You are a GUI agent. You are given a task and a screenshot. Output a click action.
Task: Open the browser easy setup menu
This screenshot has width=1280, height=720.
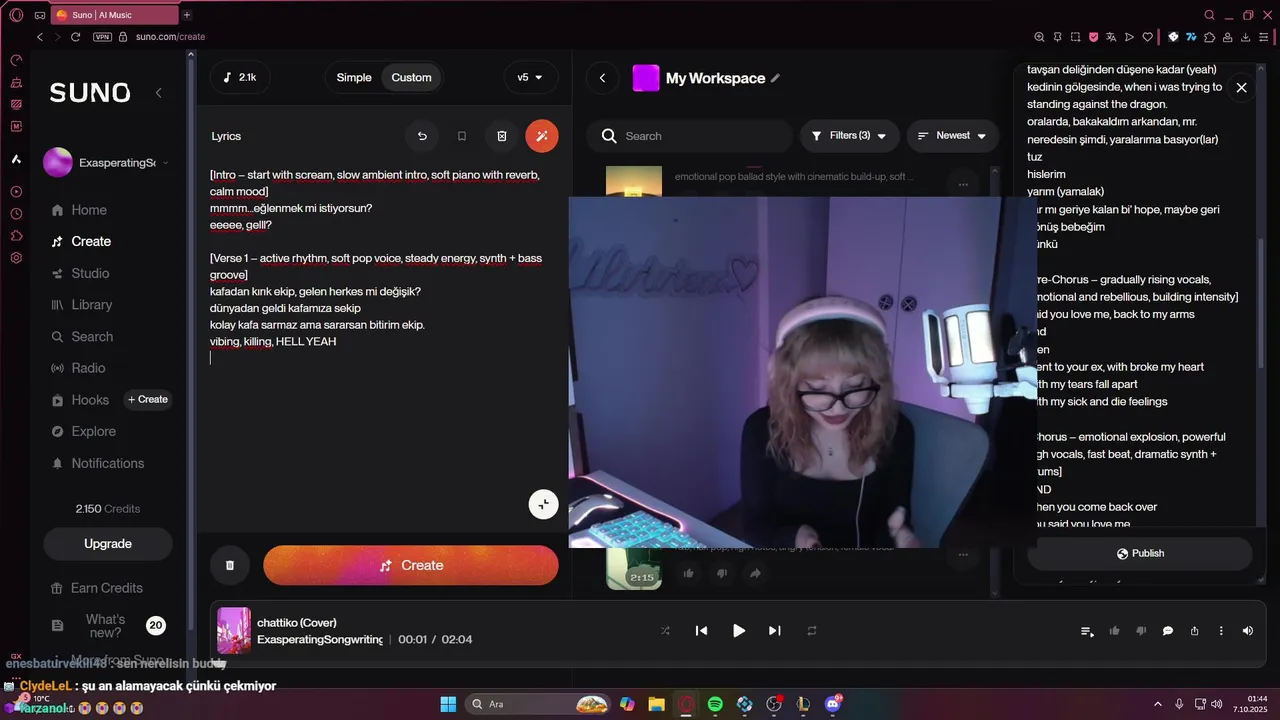[1264, 37]
